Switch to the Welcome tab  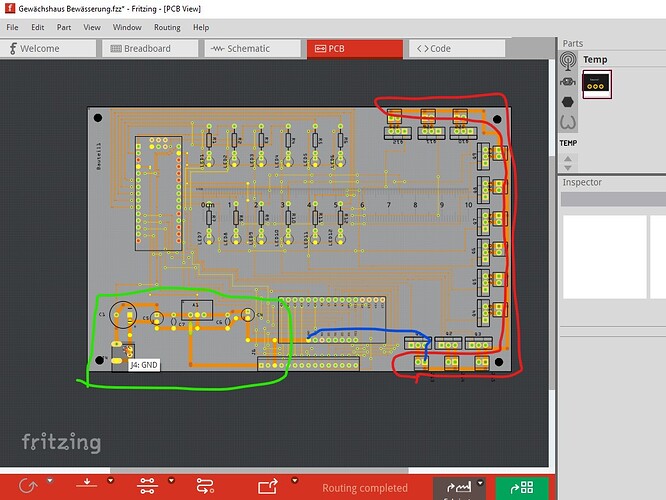pyautogui.click(x=48, y=48)
